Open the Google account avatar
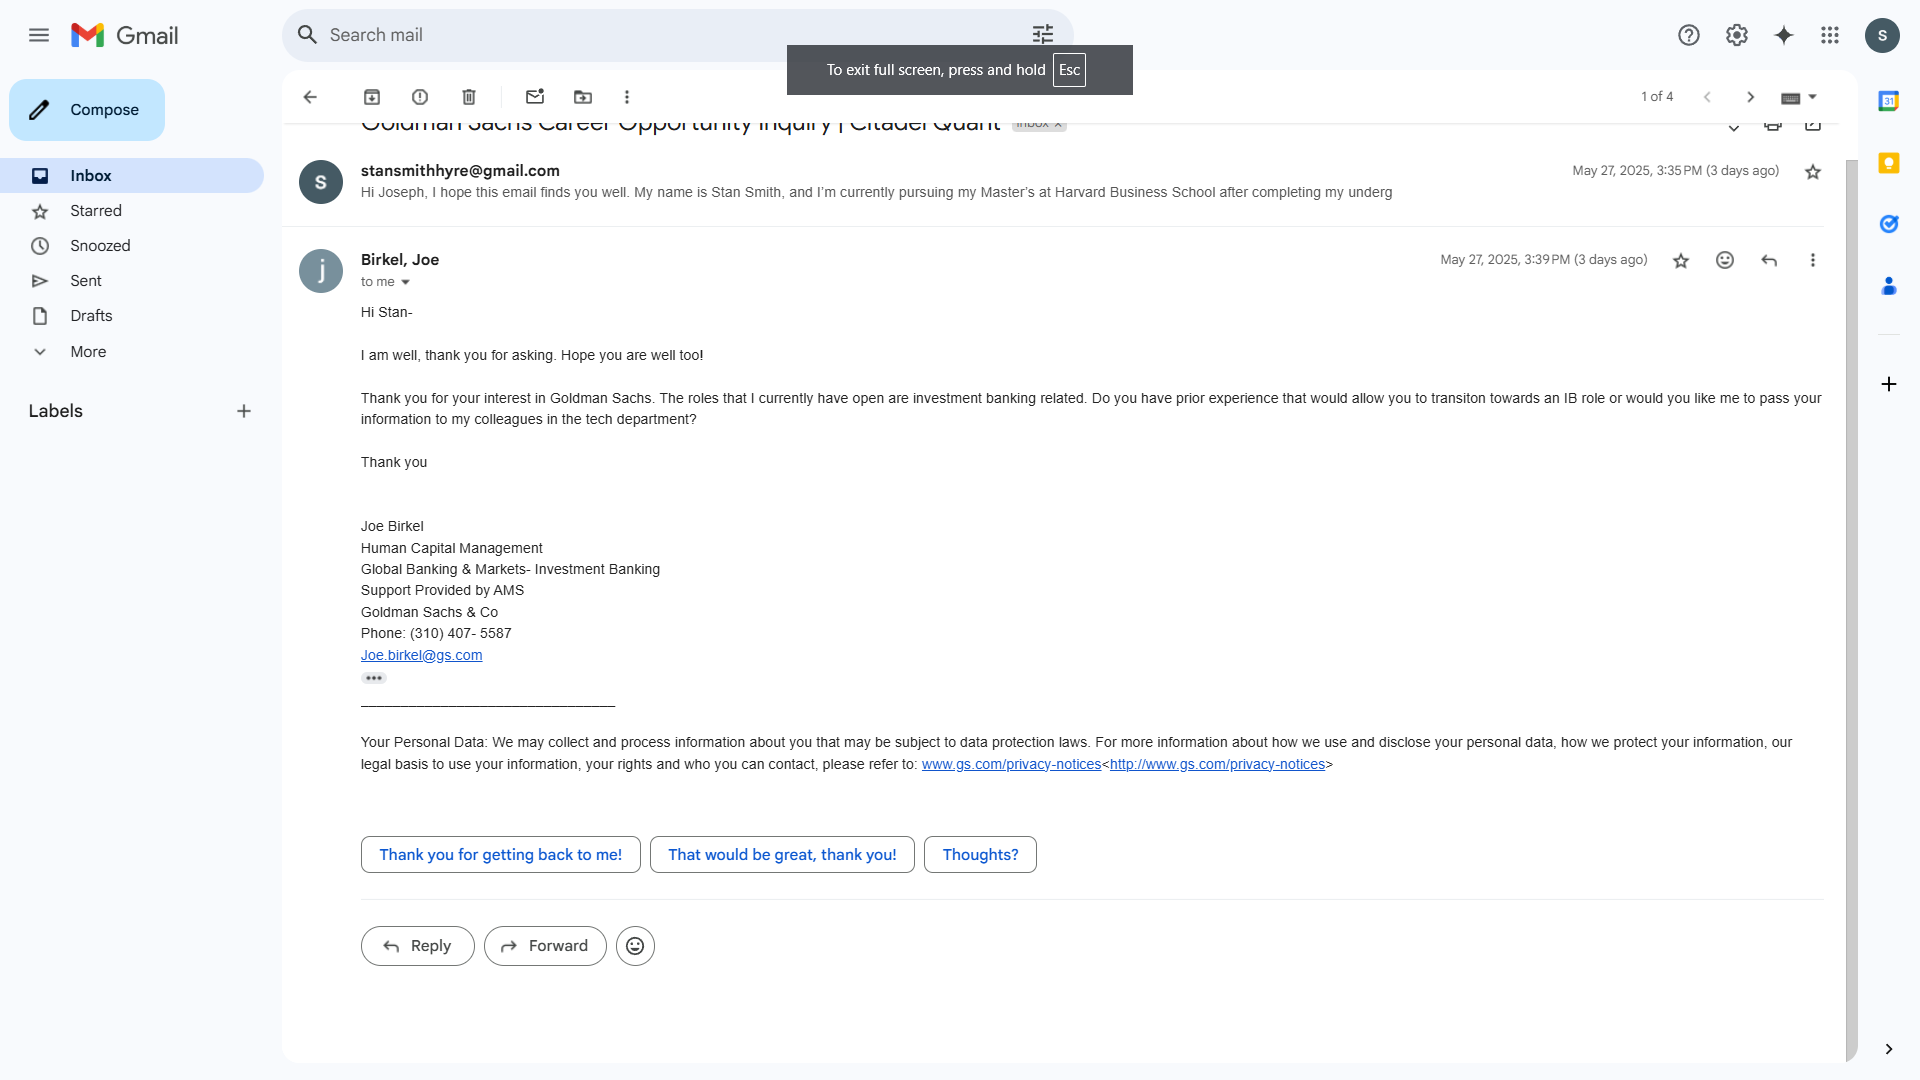Screen dimensions: 1920x1080 (x=1882, y=35)
